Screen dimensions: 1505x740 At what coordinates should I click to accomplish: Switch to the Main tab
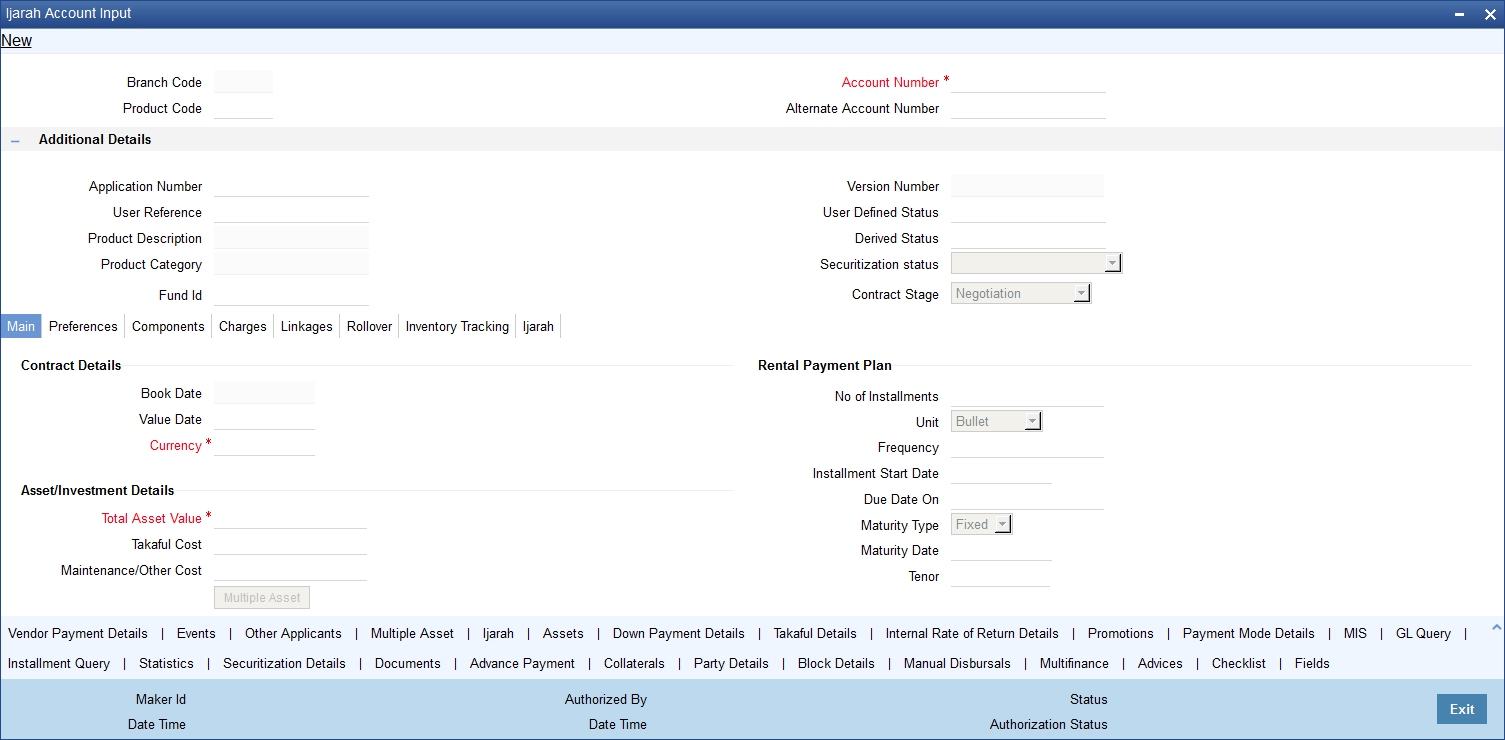pos(21,327)
